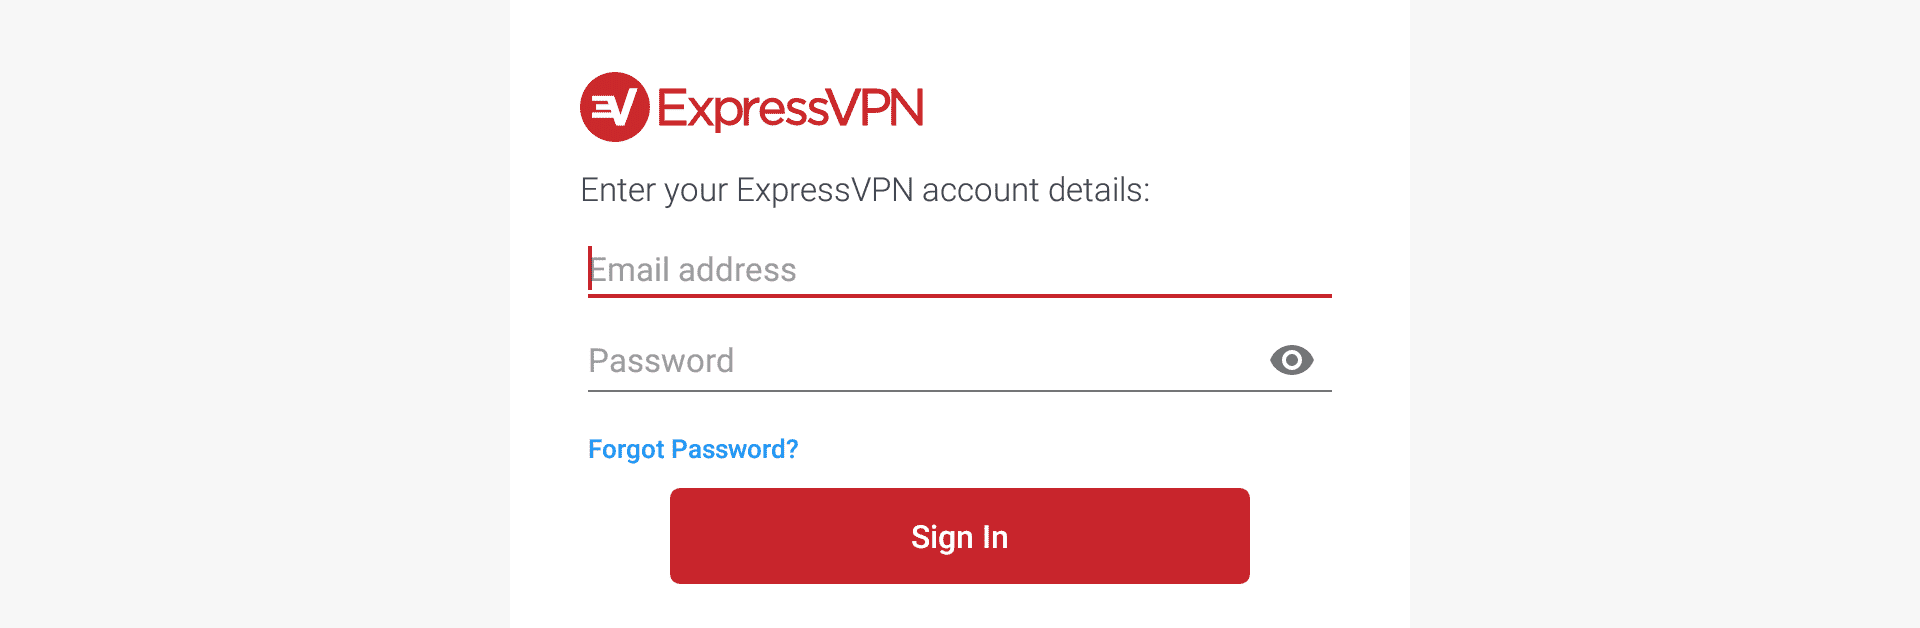Click the gray underline beneath Password
Viewport: 1920px width, 628px height.
(960, 391)
